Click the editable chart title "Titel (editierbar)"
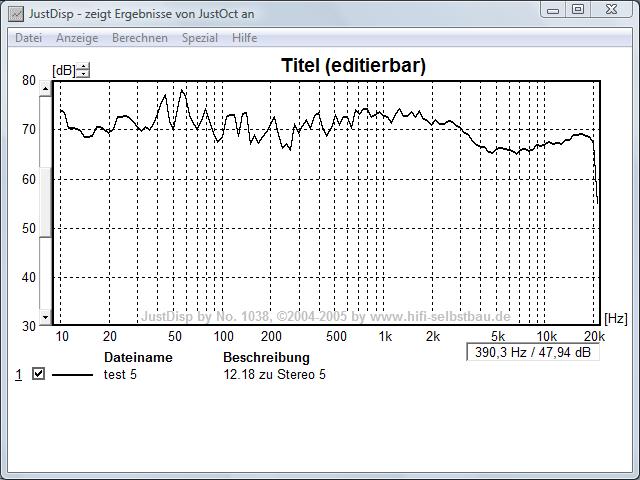This screenshot has height=480, width=640. [x=354, y=66]
